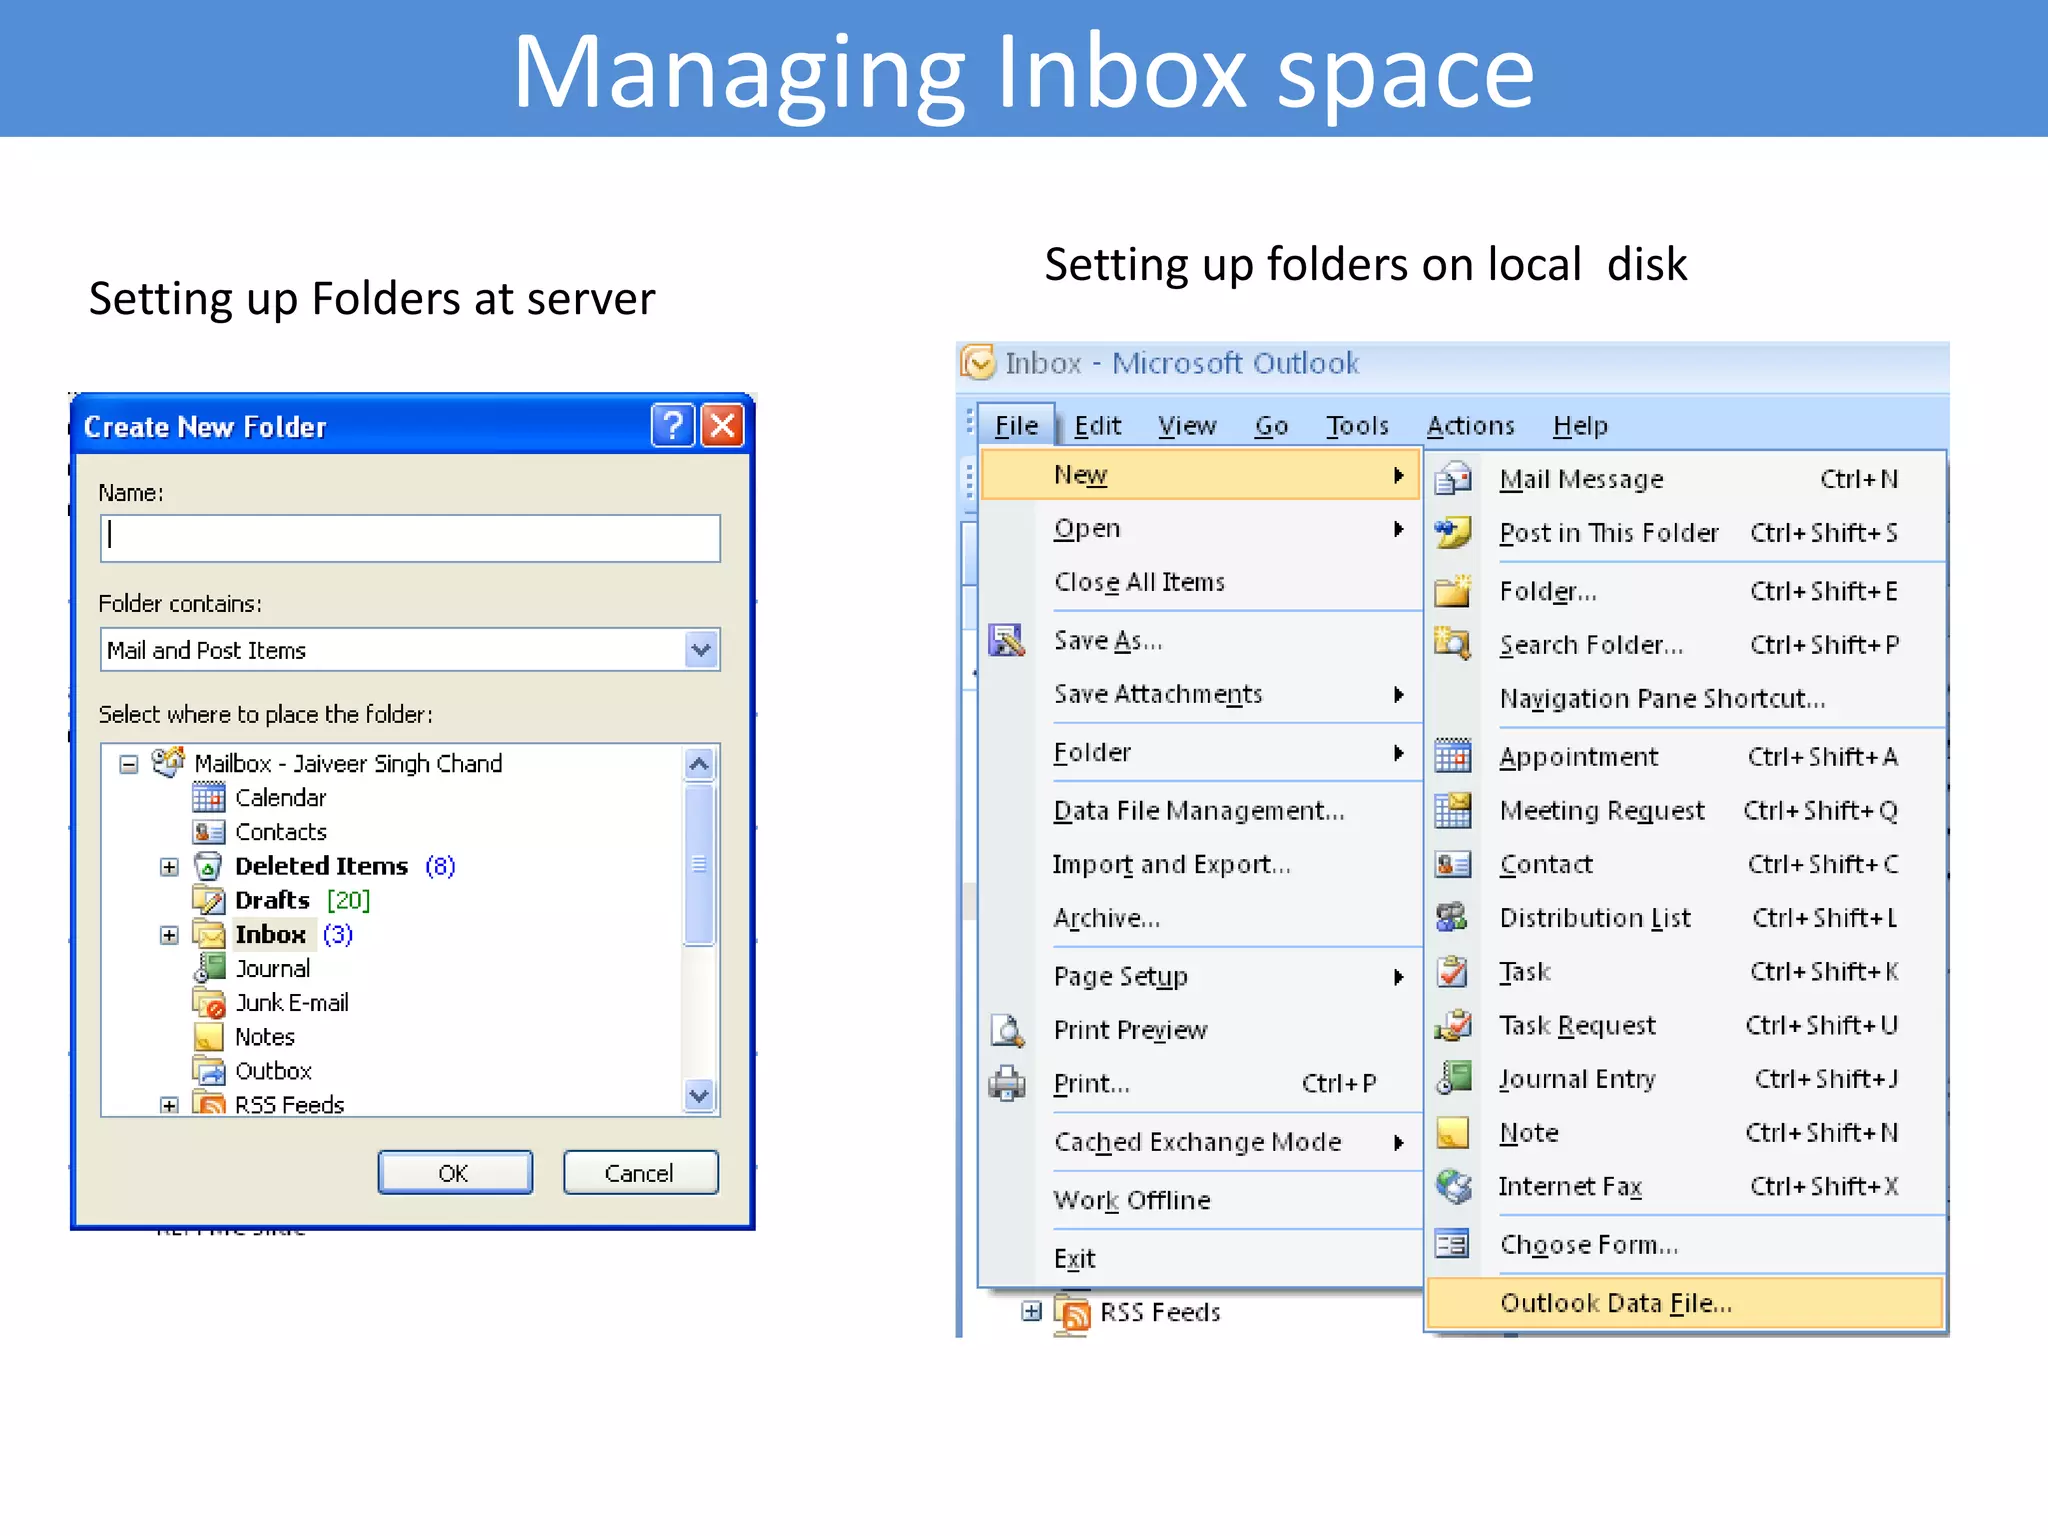Screen dimensions: 2048x1536
Task: Click the Distribution List icon
Action: click(1453, 917)
